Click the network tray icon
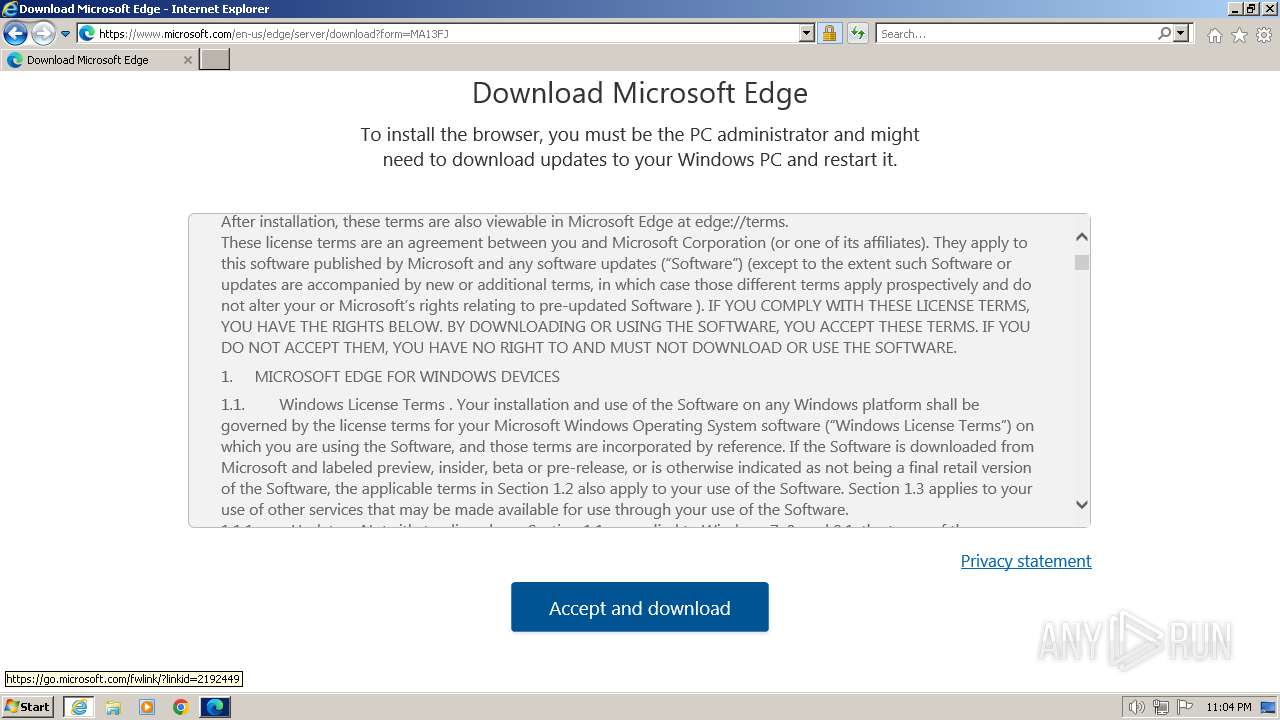The width and height of the screenshot is (1280, 720). (x=1161, y=707)
